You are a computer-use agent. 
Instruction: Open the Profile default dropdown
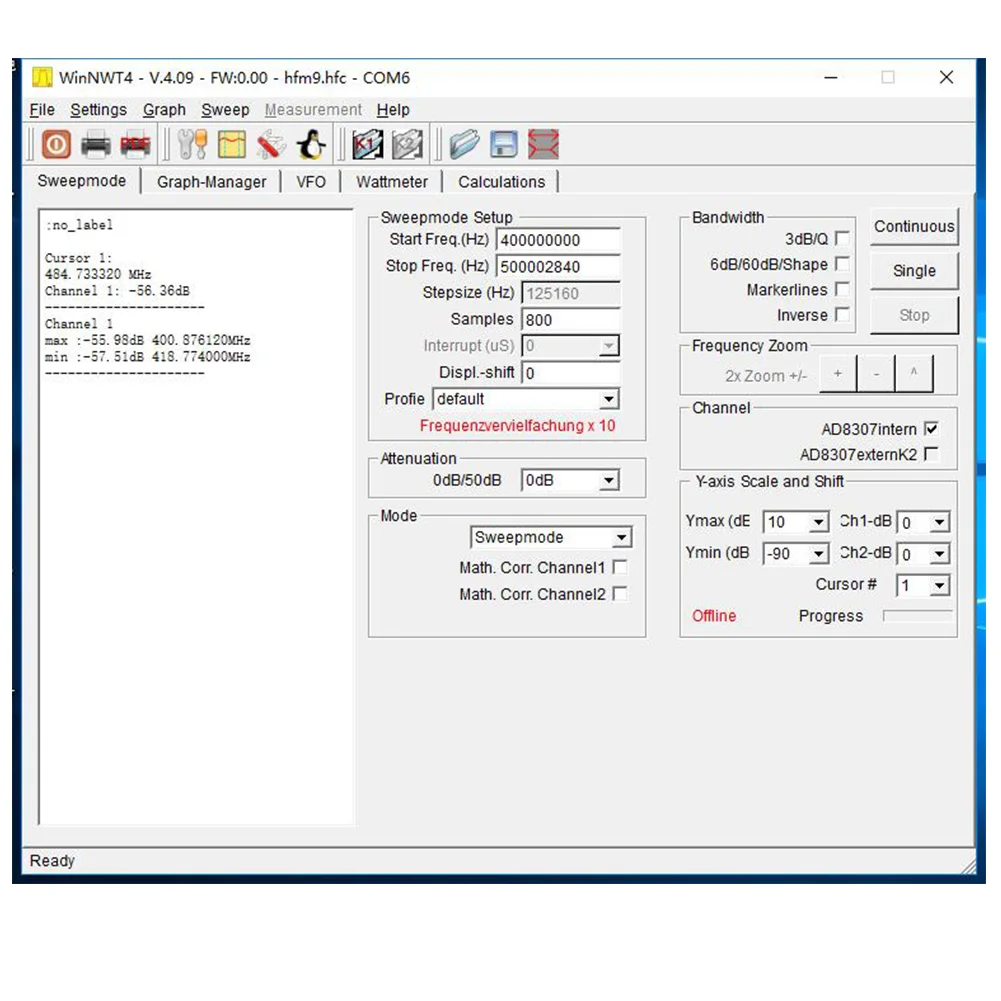click(x=526, y=399)
